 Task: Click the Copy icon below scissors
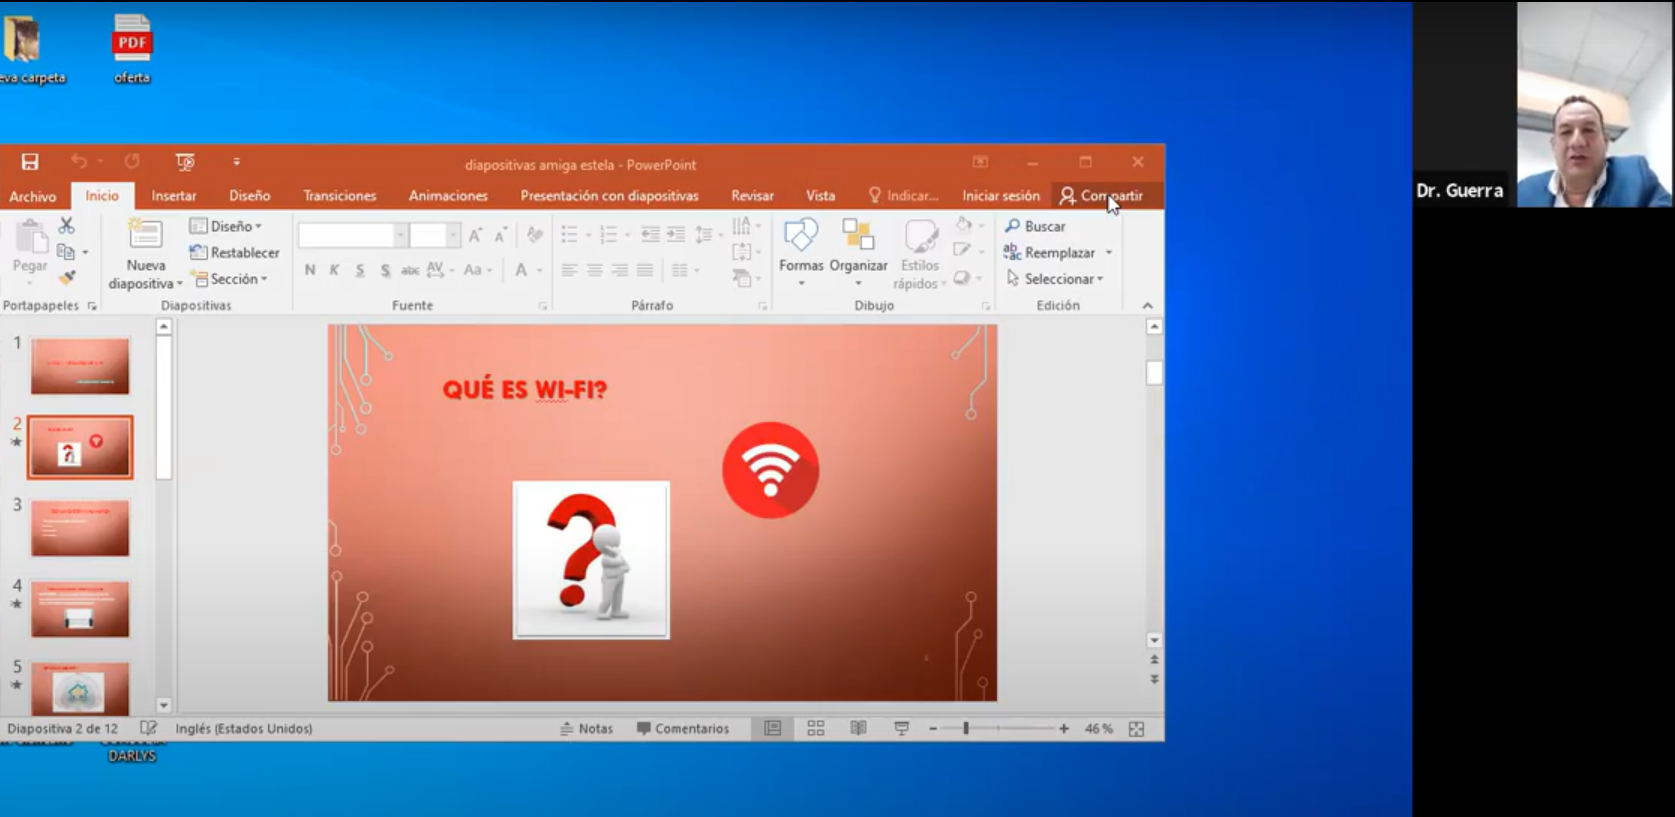click(x=66, y=252)
